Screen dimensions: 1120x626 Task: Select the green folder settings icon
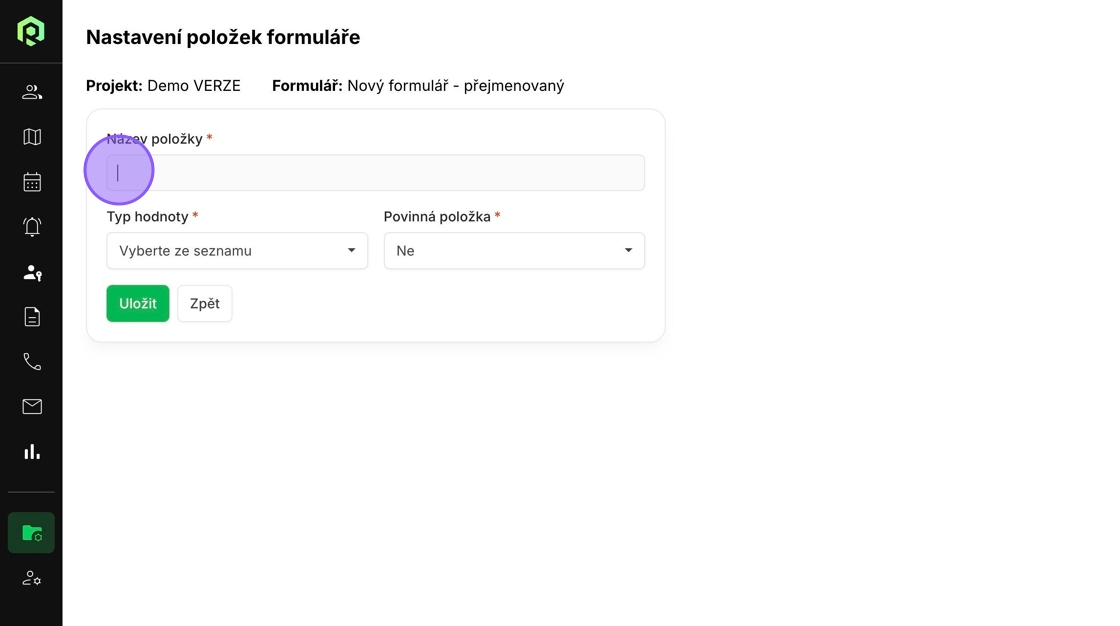(x=31, y=533)
